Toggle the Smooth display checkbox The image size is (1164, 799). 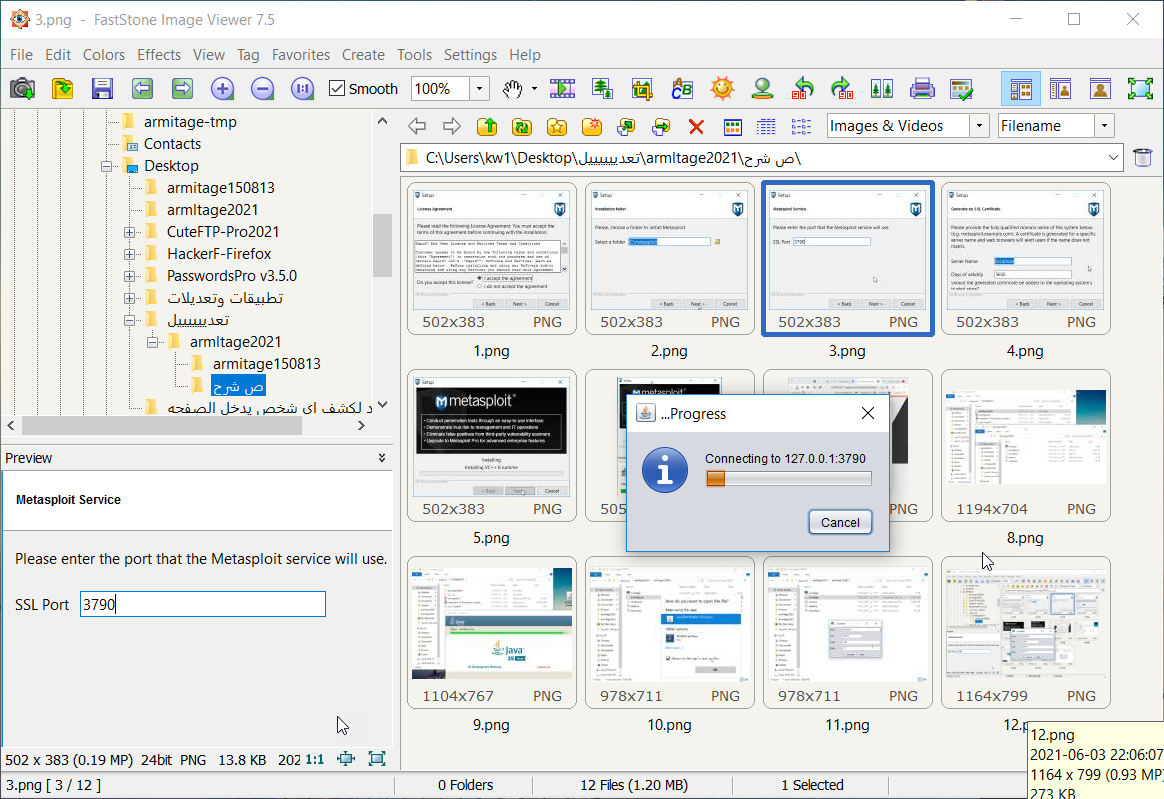tap(337, 88)
